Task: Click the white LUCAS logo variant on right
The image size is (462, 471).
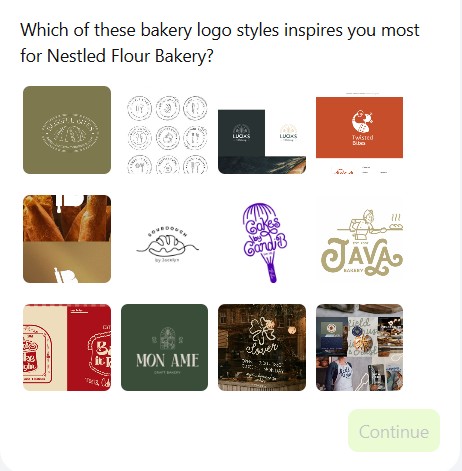Action: [x=288, y=133]
